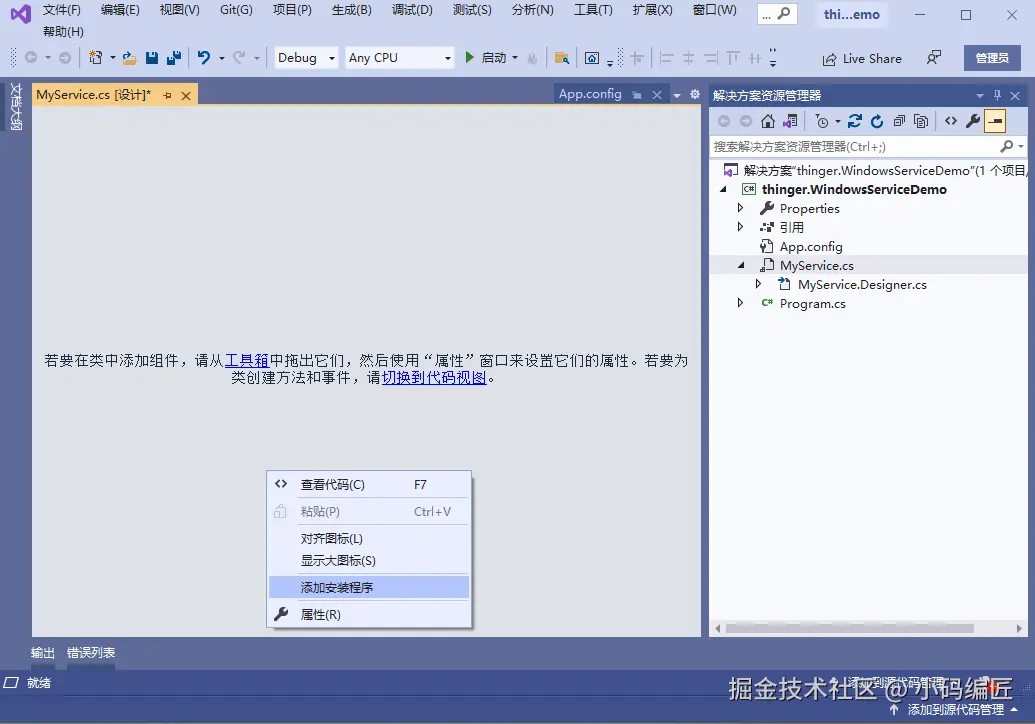Select 对齐图标(L) in context menu
The height and width of the screenshot is (724, 1035).
pos(370,539)
